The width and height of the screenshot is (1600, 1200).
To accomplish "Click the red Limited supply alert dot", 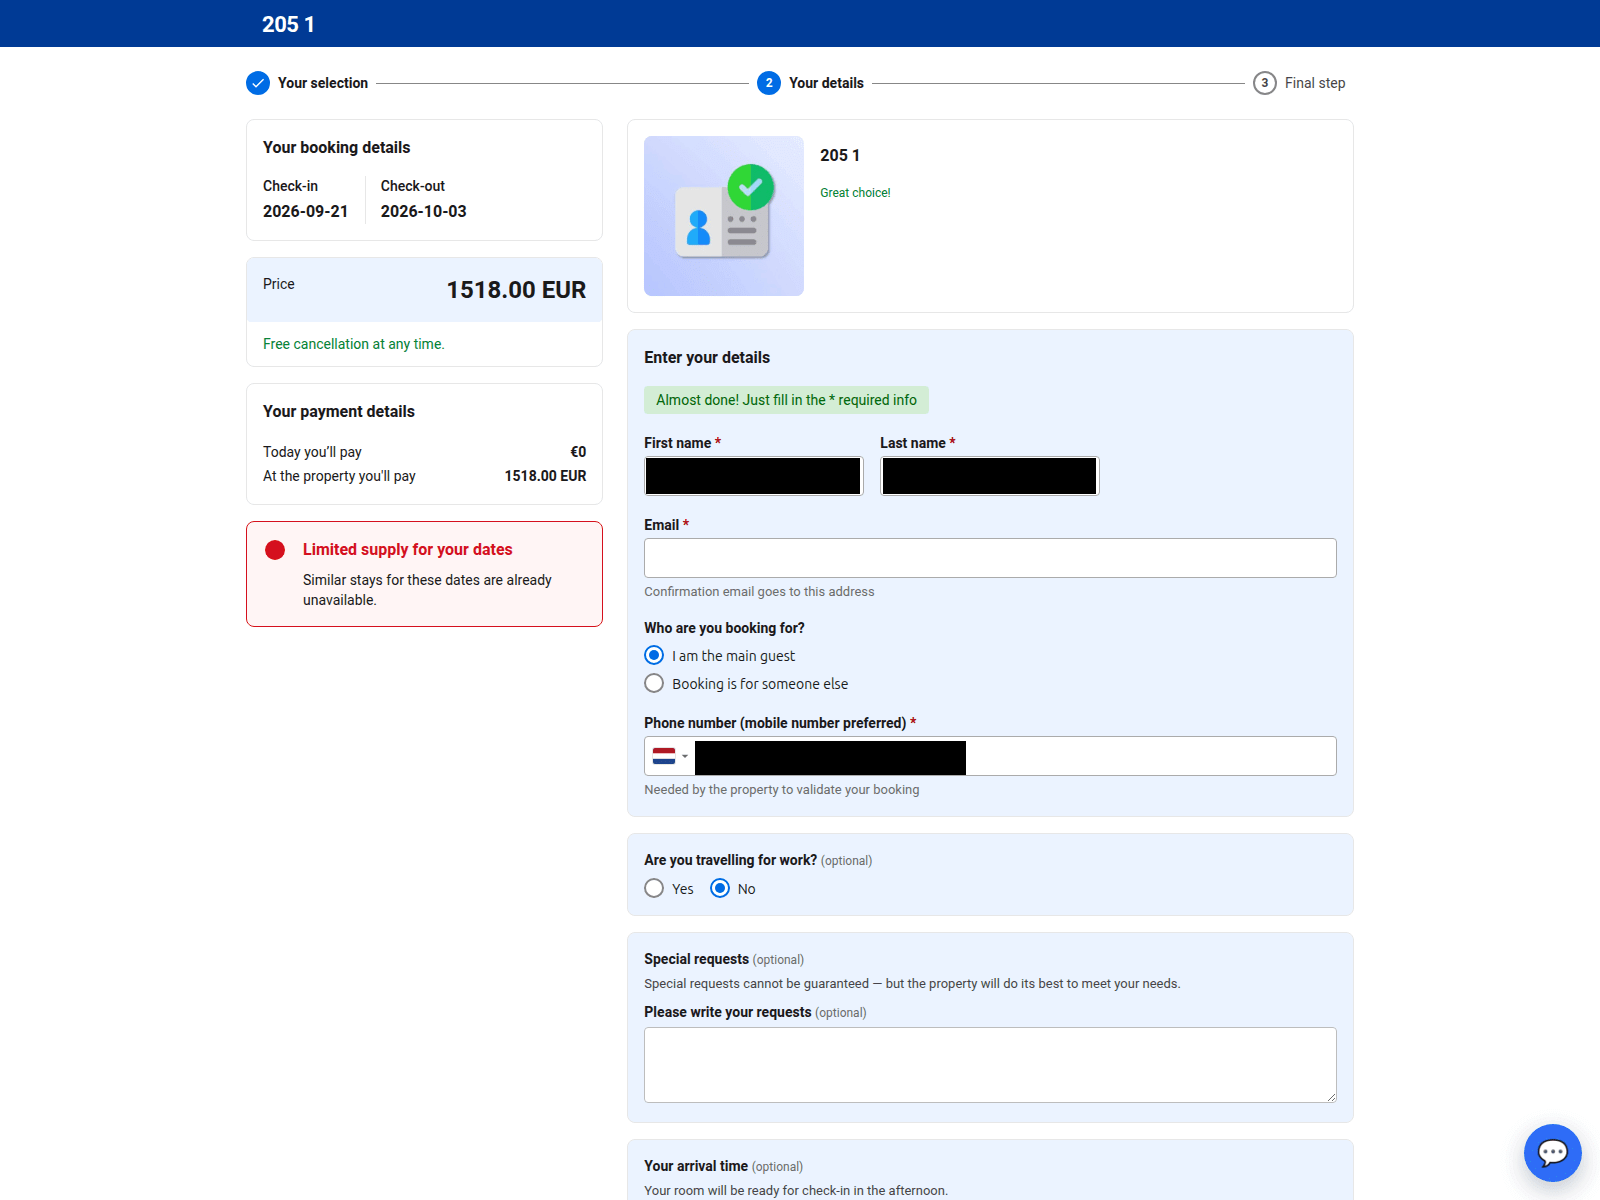I will point(275,550).
